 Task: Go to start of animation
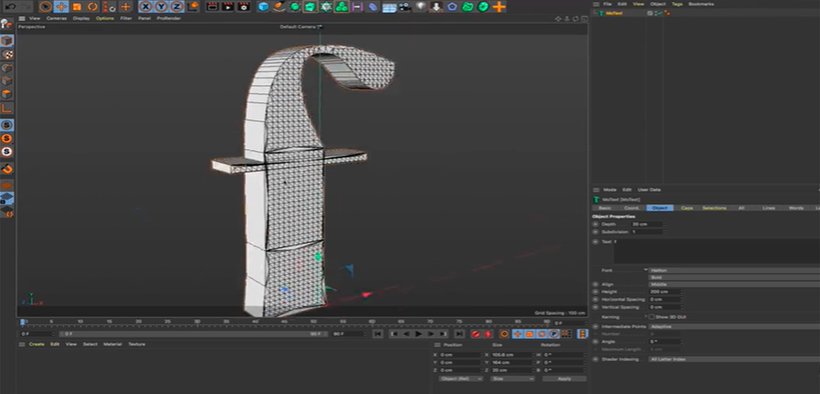coord(378,334)
